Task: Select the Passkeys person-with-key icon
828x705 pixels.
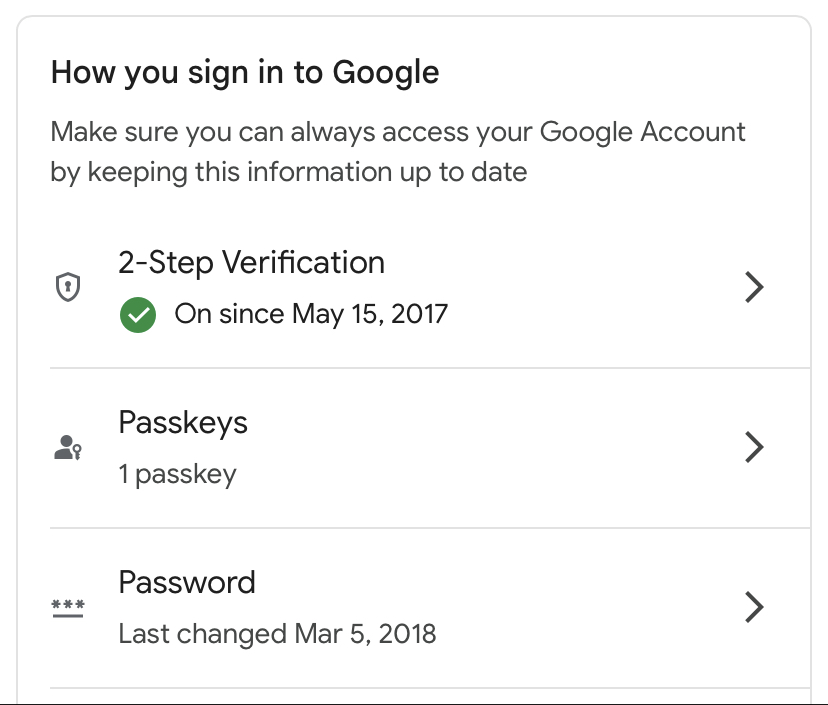Action: click(x=66, y=447)
